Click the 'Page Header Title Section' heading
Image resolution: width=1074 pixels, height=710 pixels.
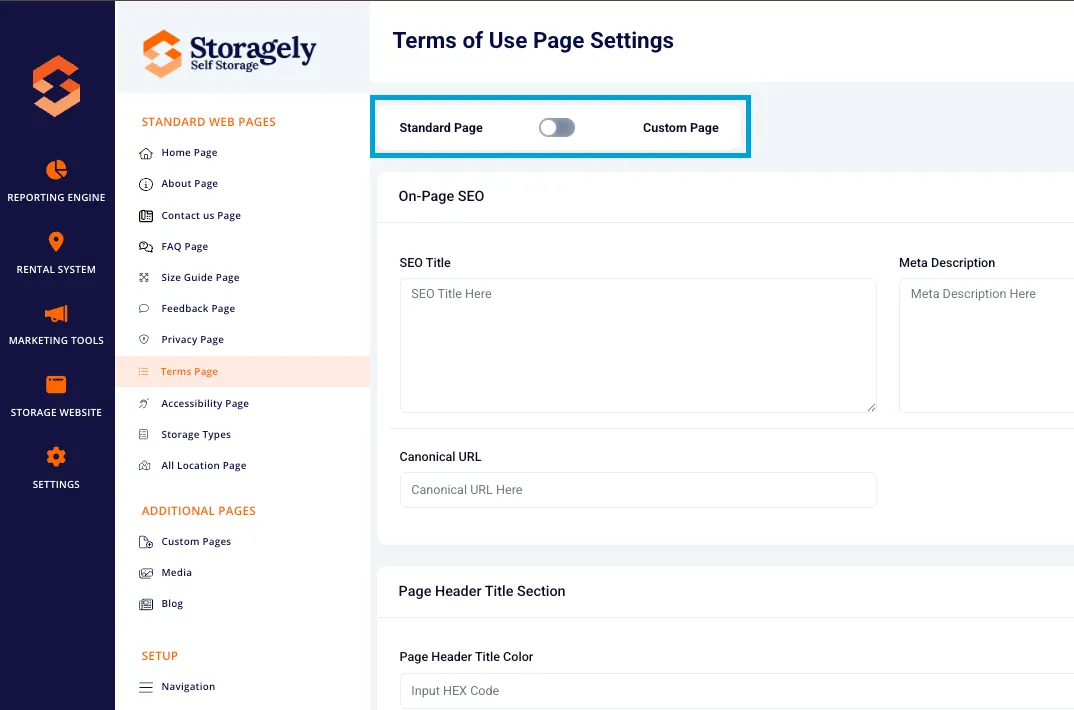pos(482,591)
